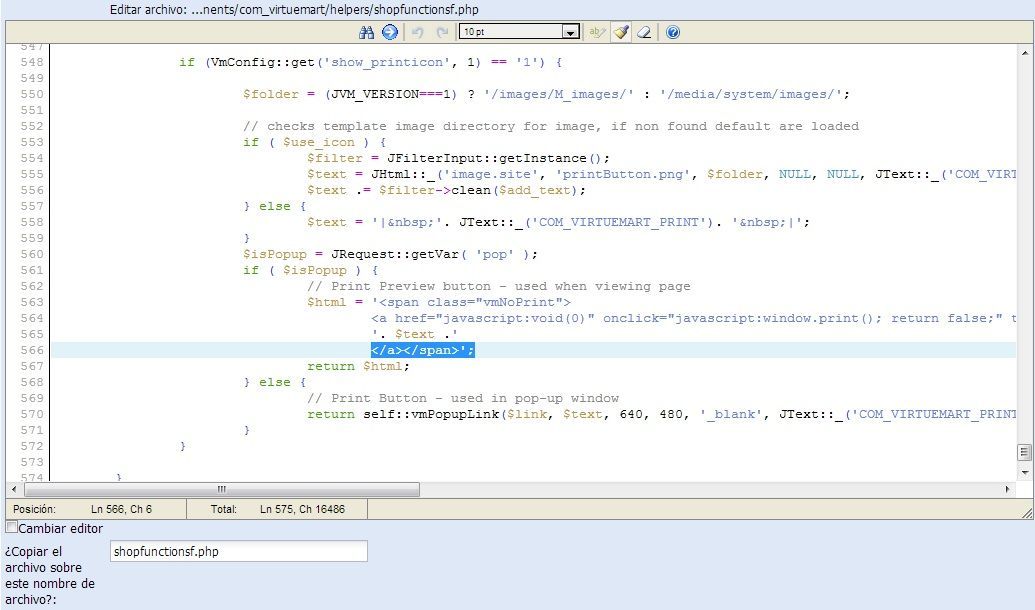Click the shopfunctionsf.php filename field
This screenshot has width=1035, height=610.
(x=238, y=551)
